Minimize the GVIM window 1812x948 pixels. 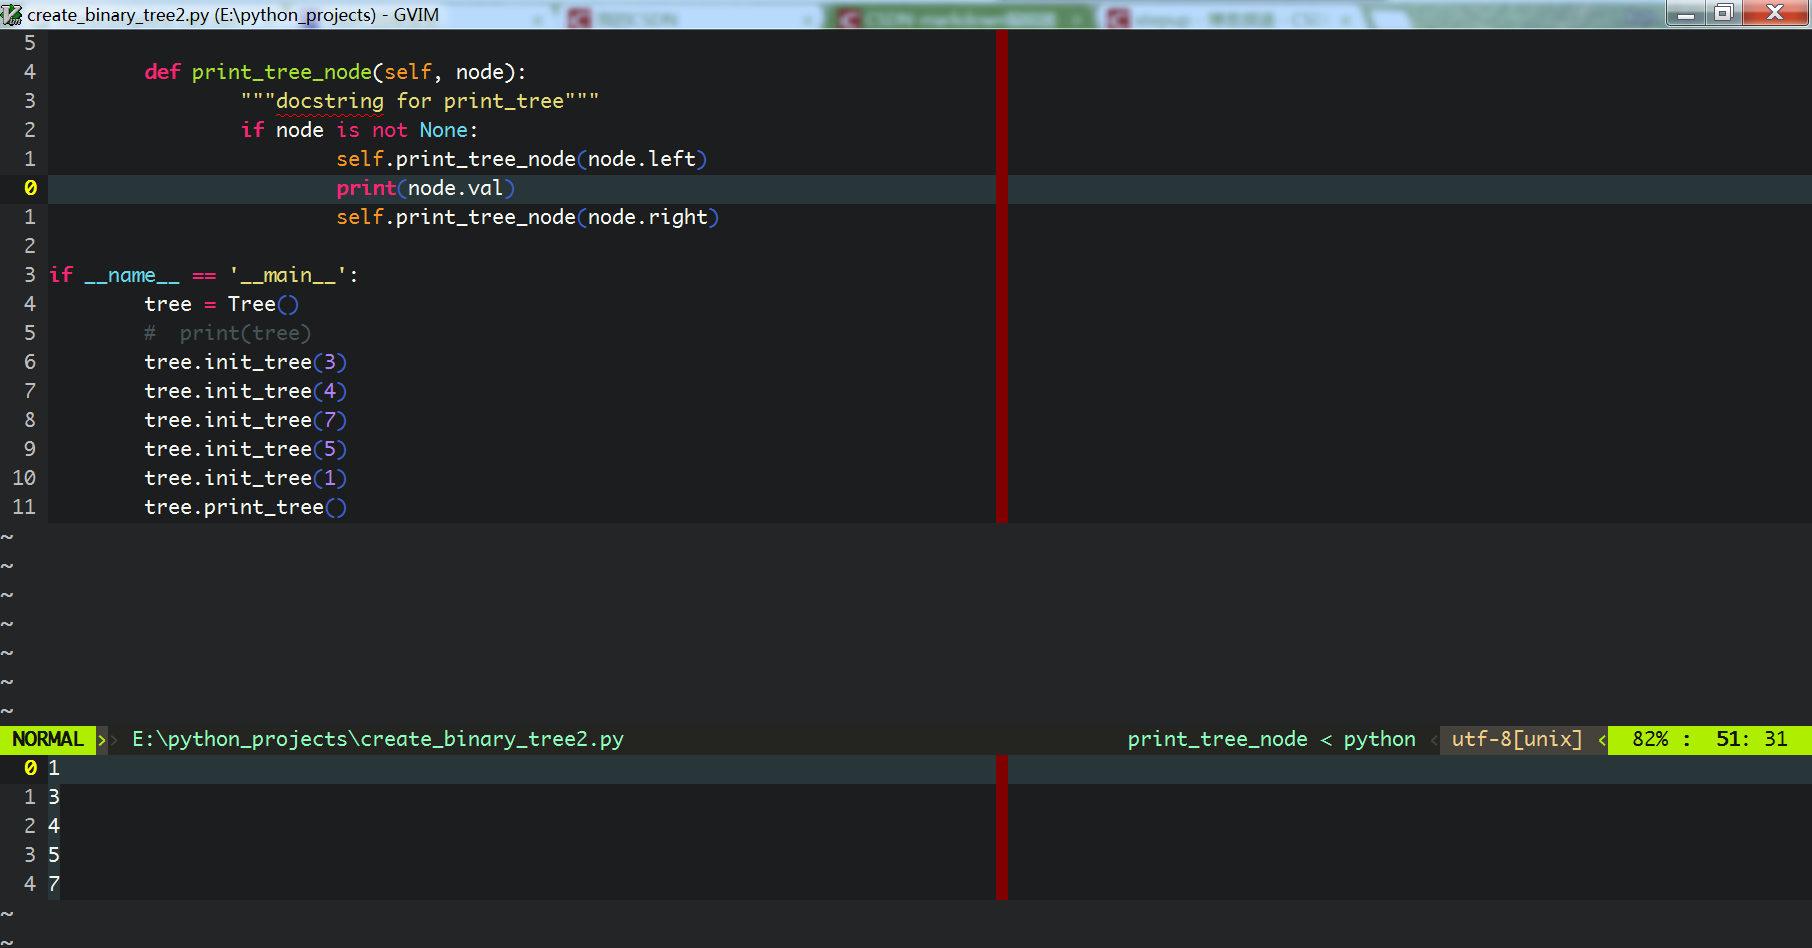[1686, 12]
